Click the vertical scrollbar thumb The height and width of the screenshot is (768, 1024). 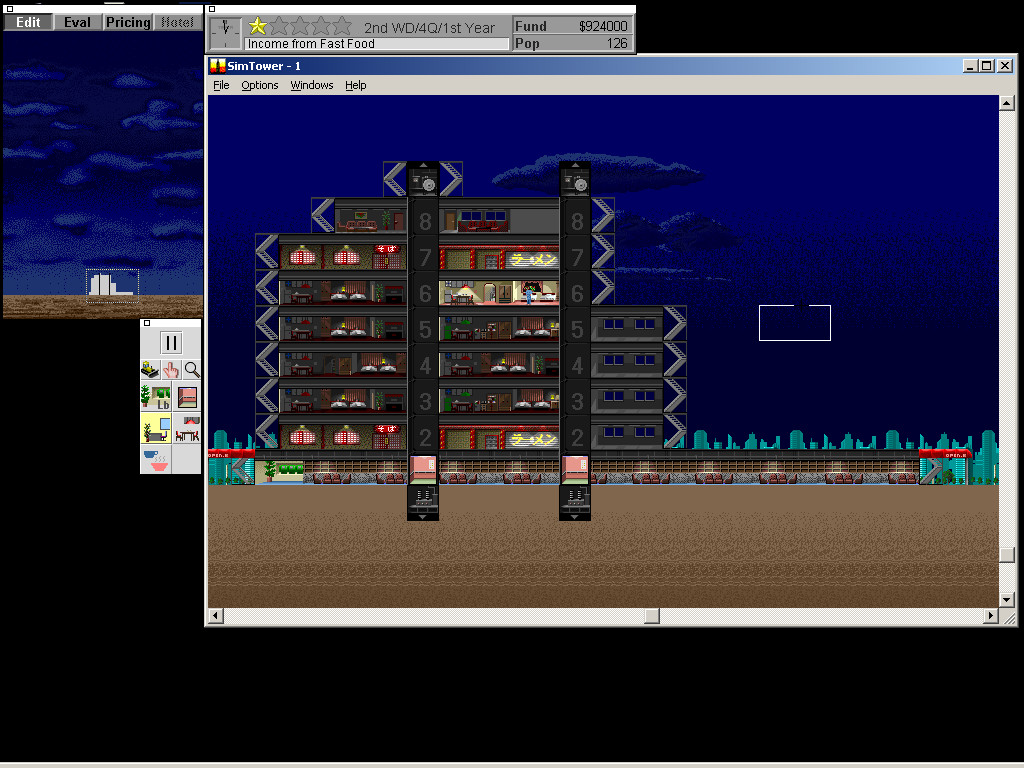[x=1006, y=554]
